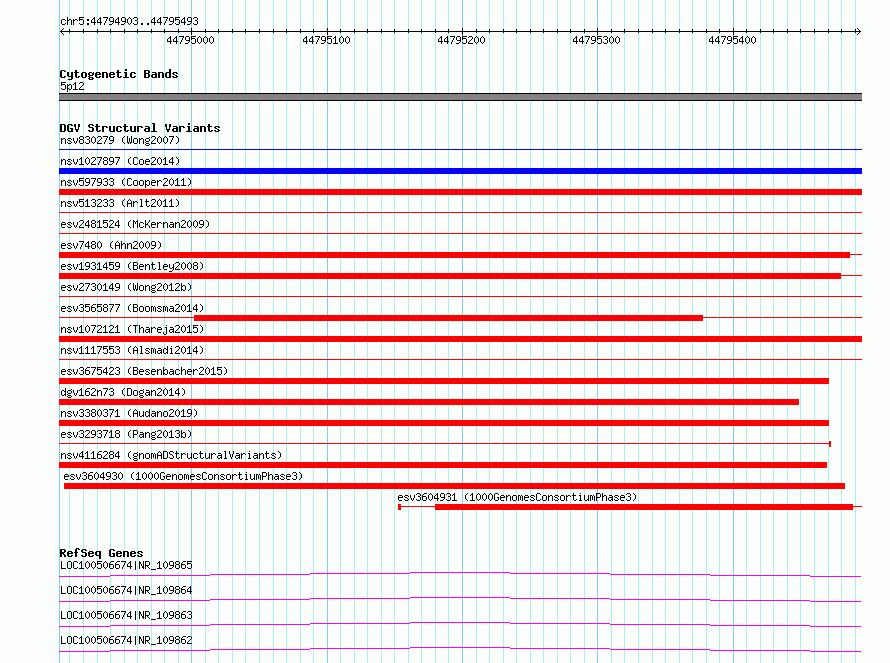890x663 pixels.
Task: Open the DGV Structural Variants track title
Action: click(x=140, y=128)
